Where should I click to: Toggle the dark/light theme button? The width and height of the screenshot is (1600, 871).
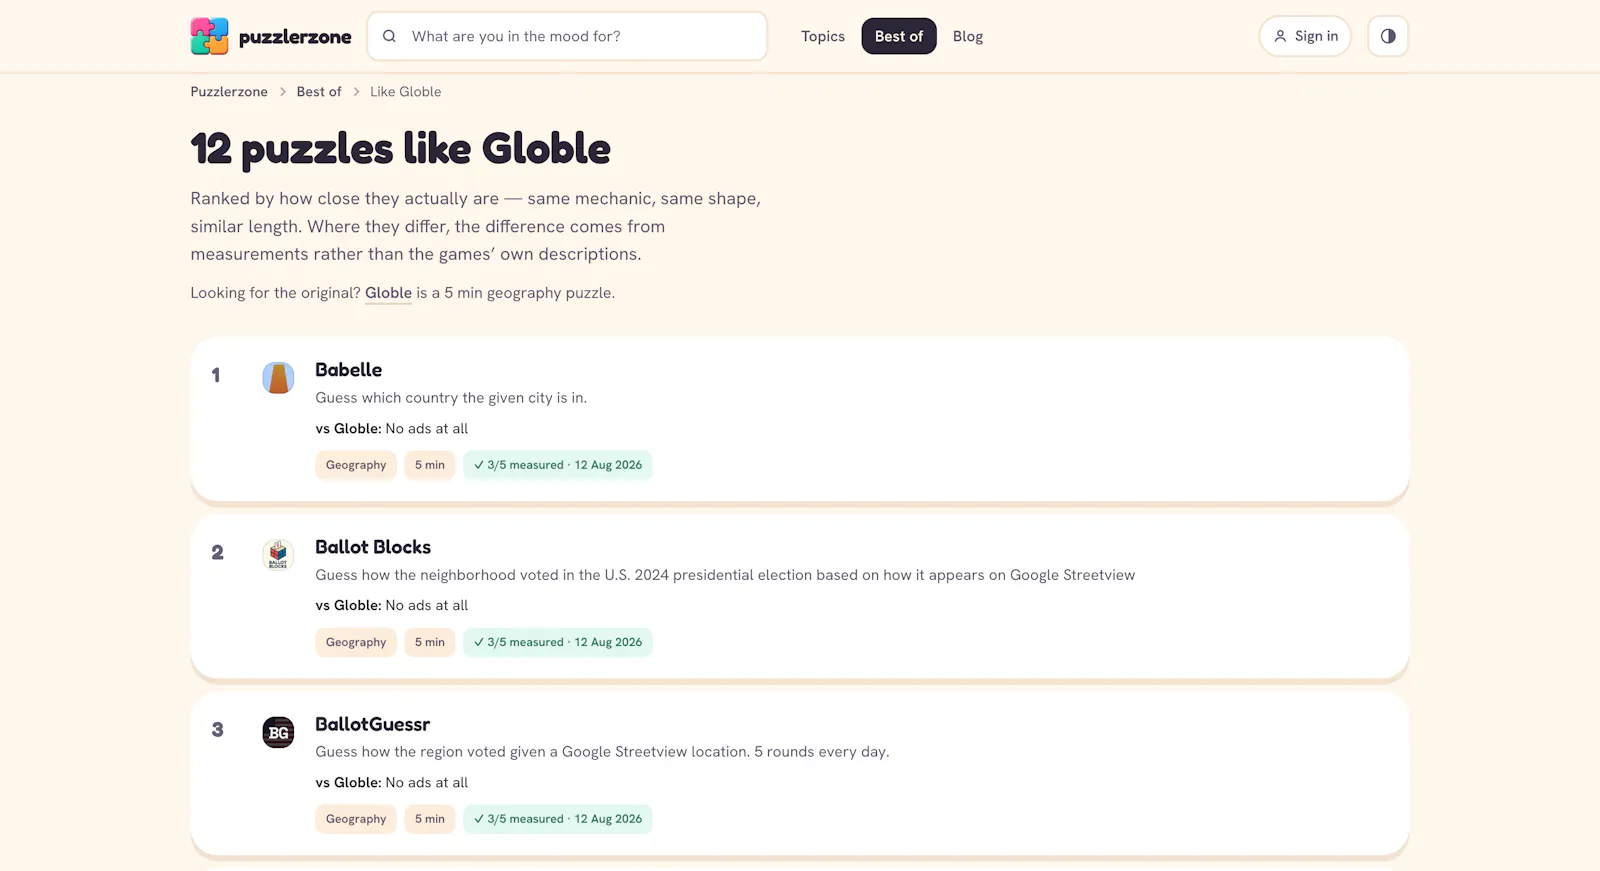pos(1388,36)
